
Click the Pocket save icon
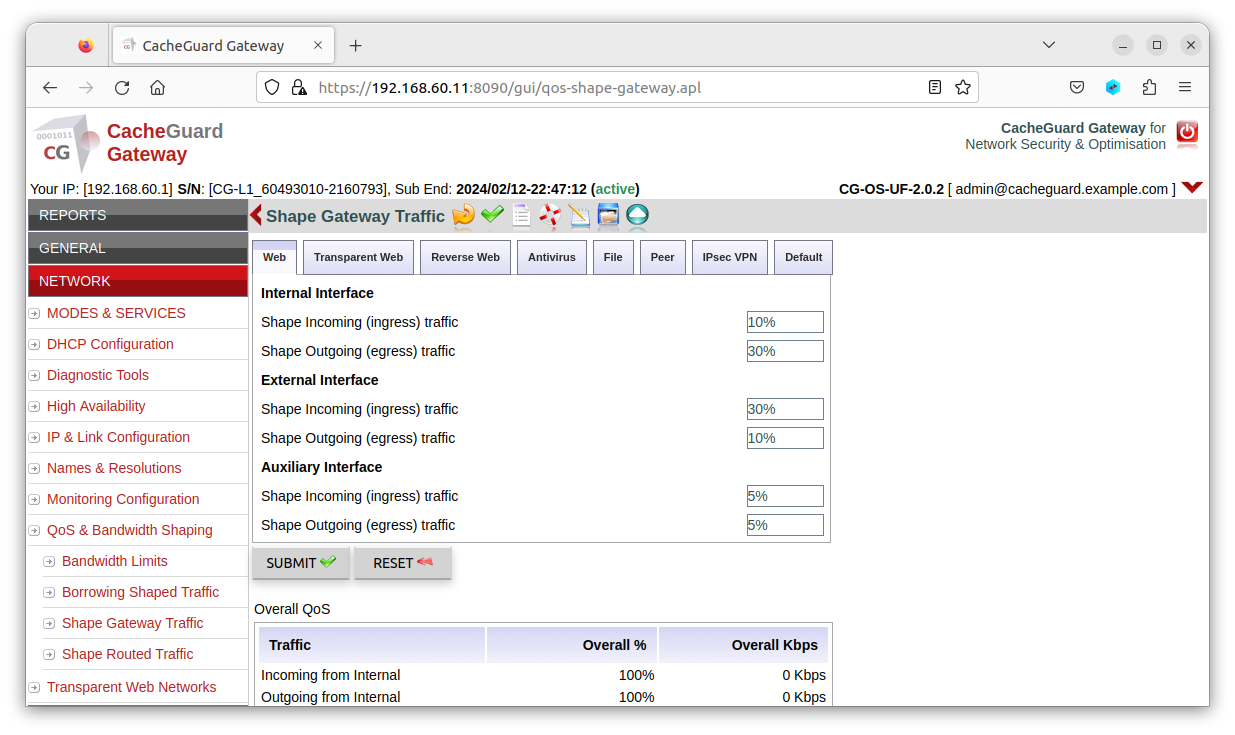pos(1077,87)
